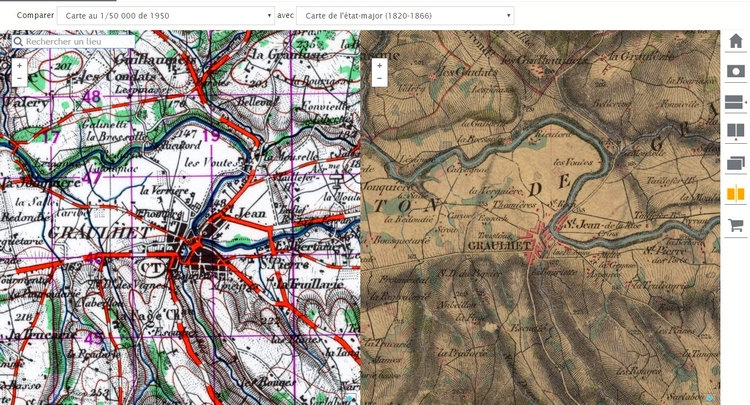Screen dimensions: 750x405
Task: Toggle the orange side-by-side compare icon
Action: pos(736,194)
